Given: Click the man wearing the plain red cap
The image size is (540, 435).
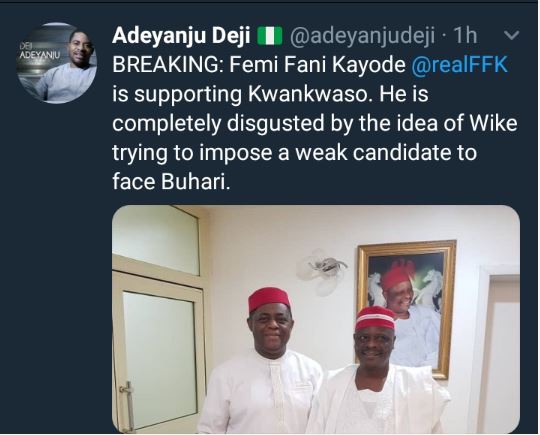Looking at the screenshot, I should coord(262,362).
